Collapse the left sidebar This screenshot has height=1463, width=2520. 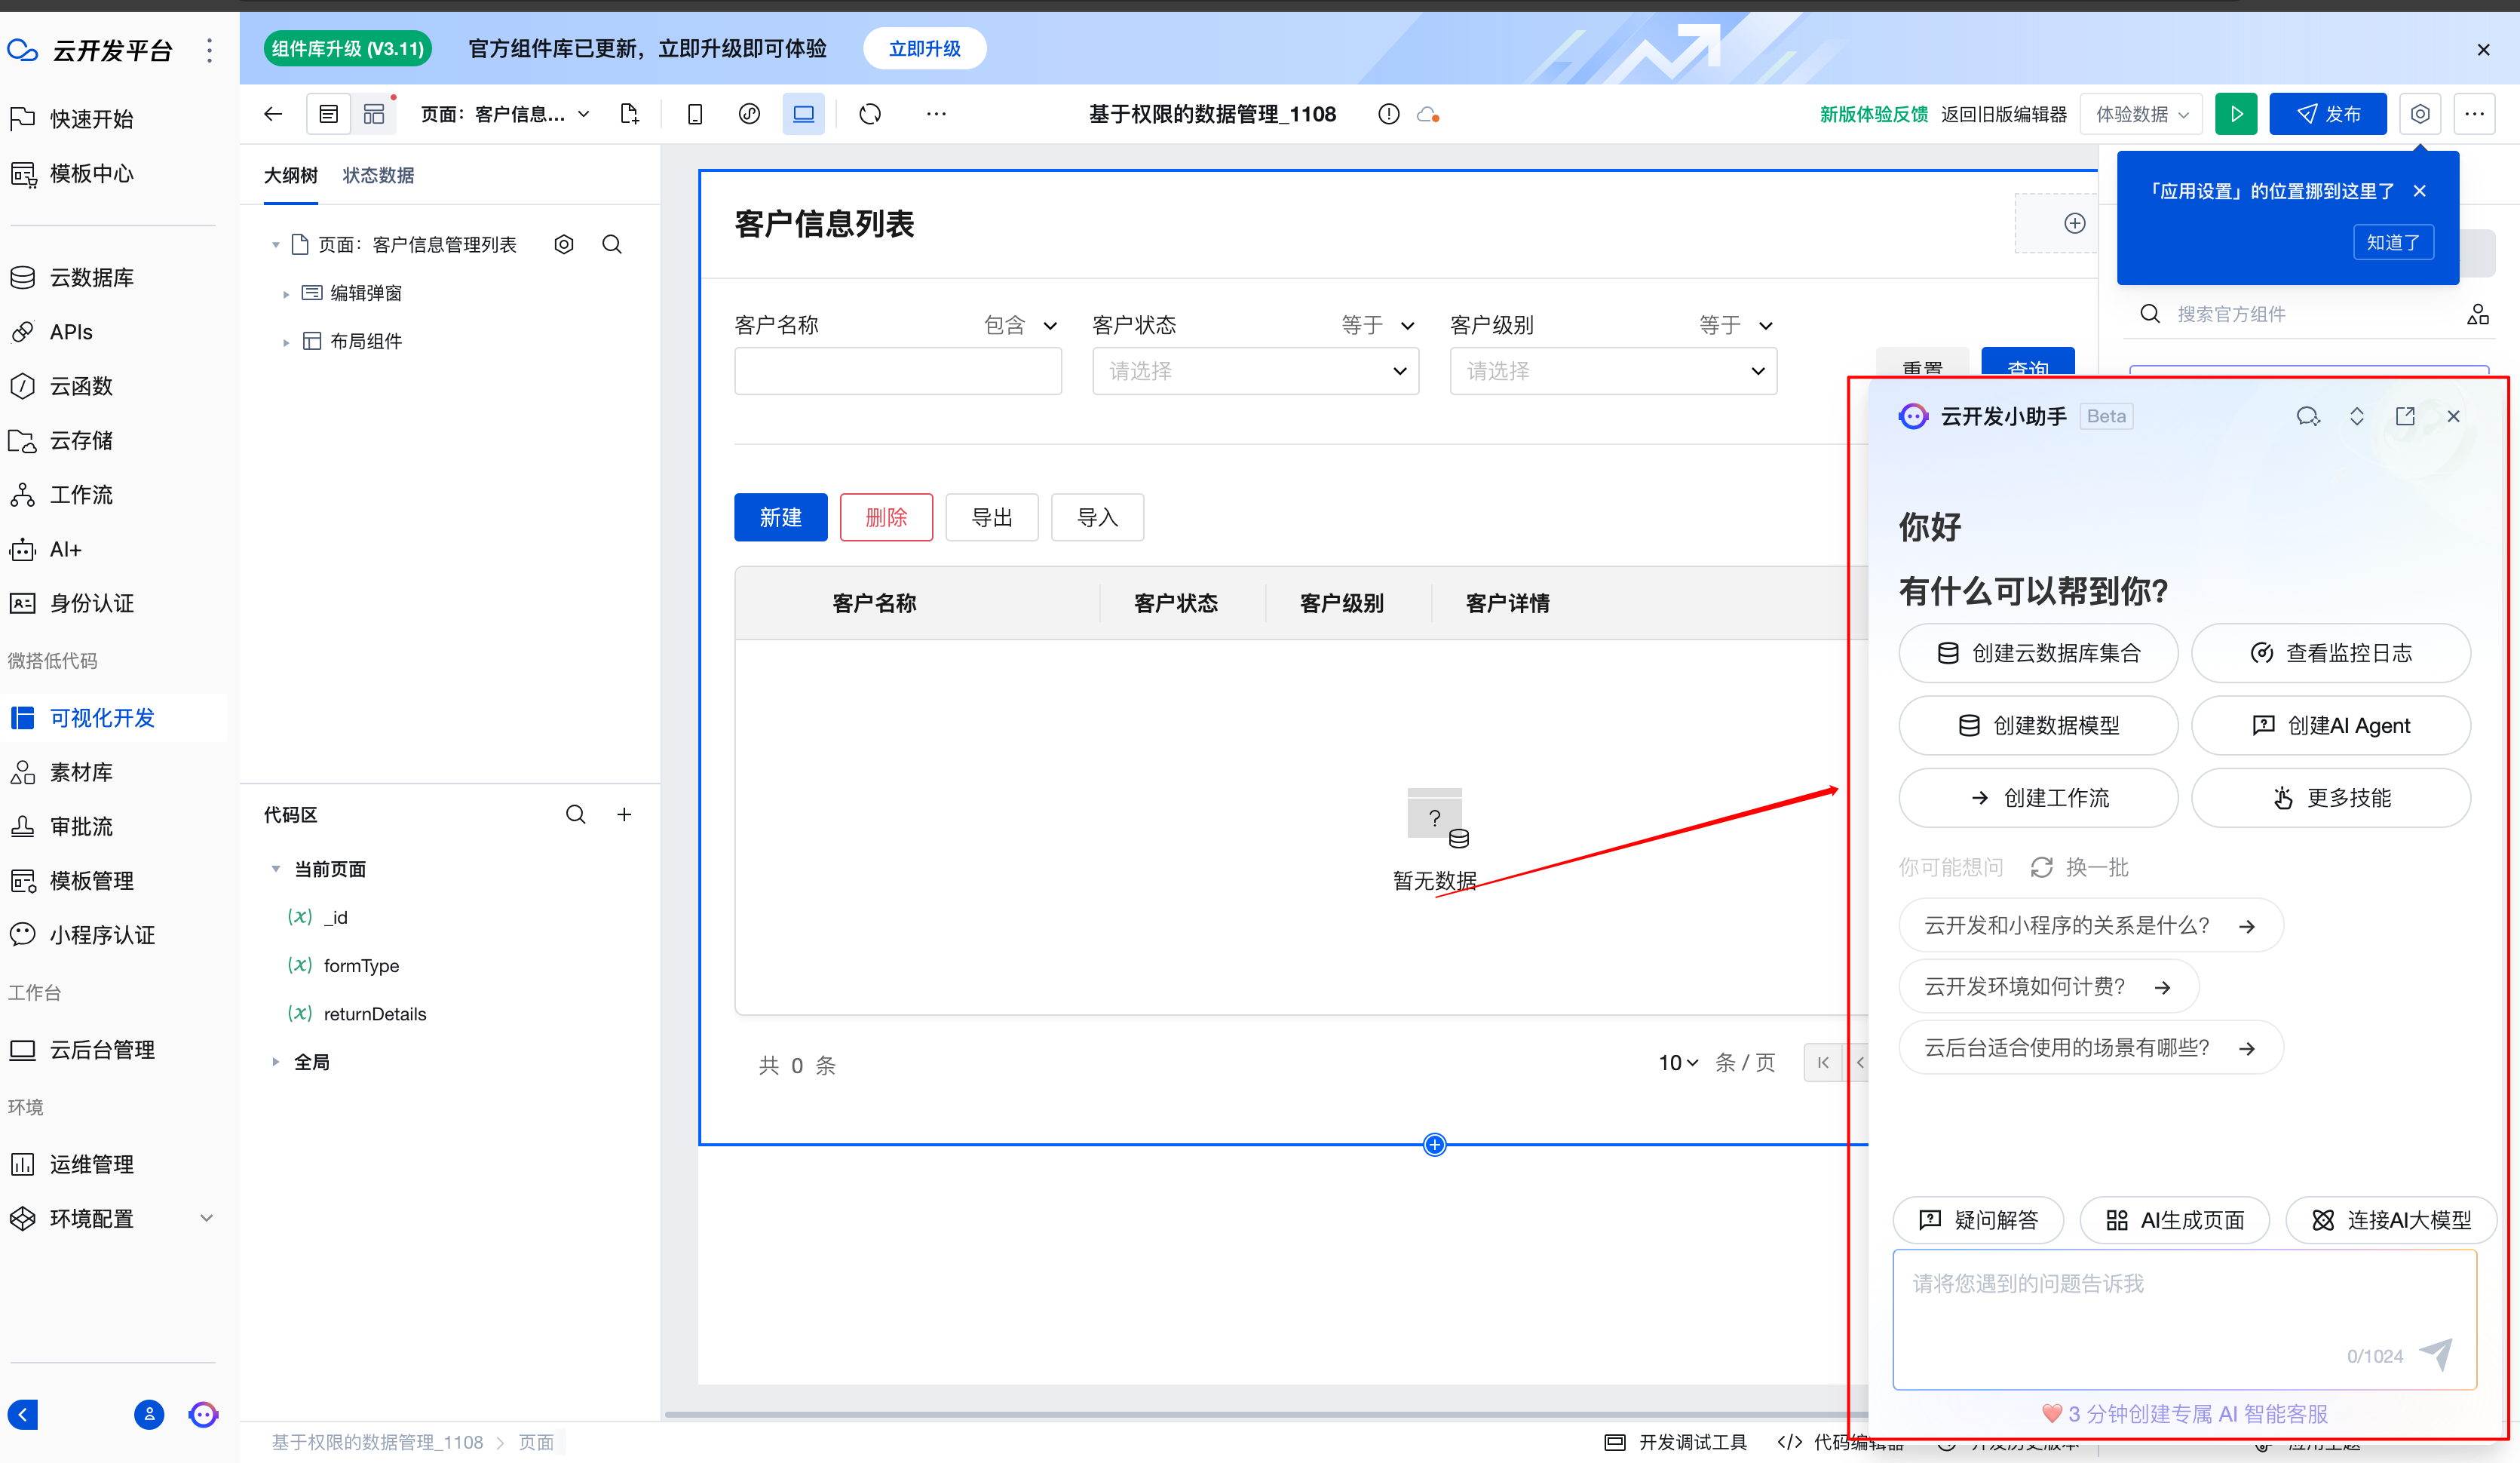pyautogui.click(x=23, y=1414)
